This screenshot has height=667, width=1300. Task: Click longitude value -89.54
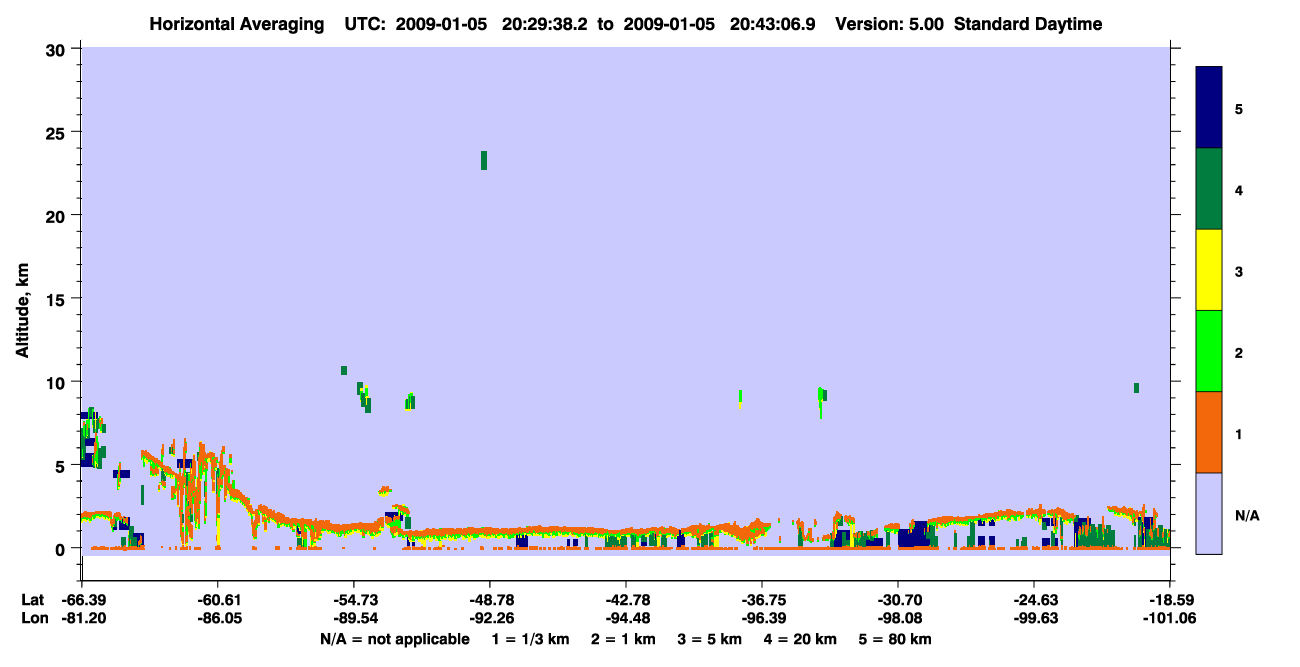click(354, 618)
